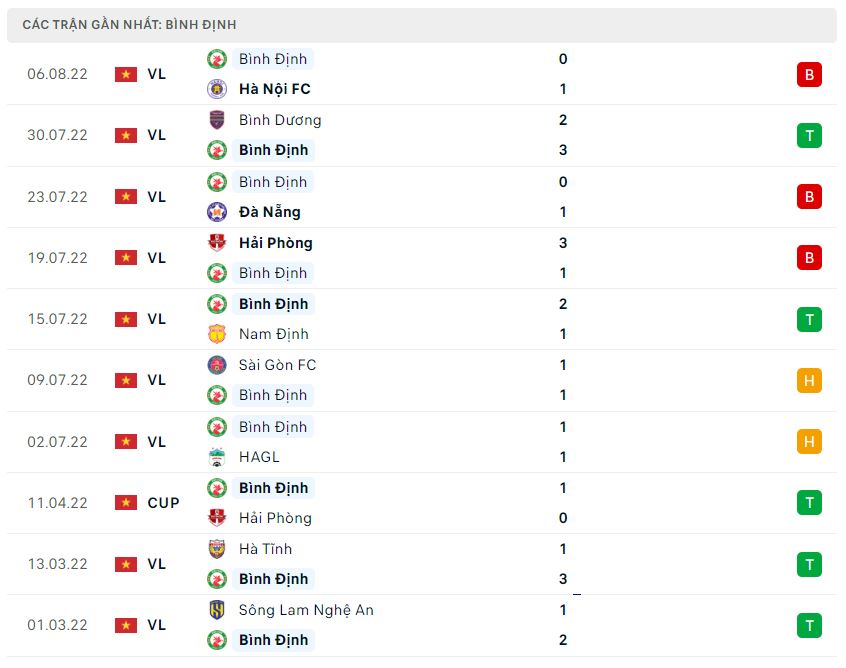Screen dimensions: 846x668
Task: Click the Hà Tĩnh club crest
Action: (217, 549)
